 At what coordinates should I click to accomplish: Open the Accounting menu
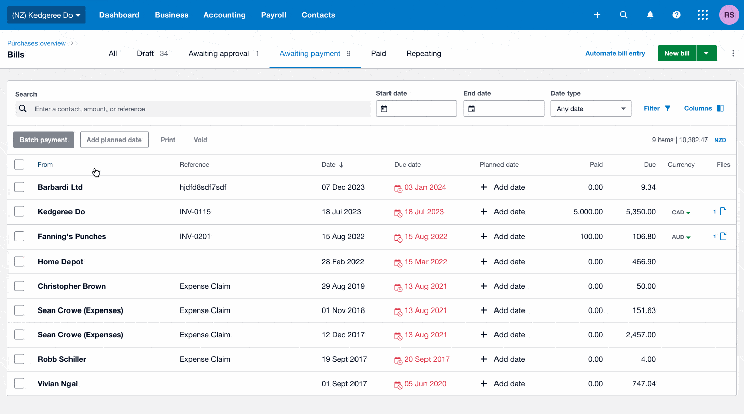coord(224,15)
